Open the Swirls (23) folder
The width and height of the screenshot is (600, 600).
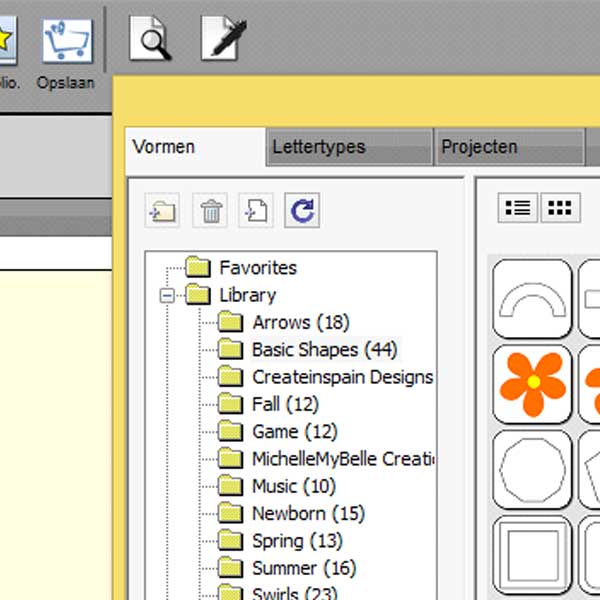click(277, 592)
